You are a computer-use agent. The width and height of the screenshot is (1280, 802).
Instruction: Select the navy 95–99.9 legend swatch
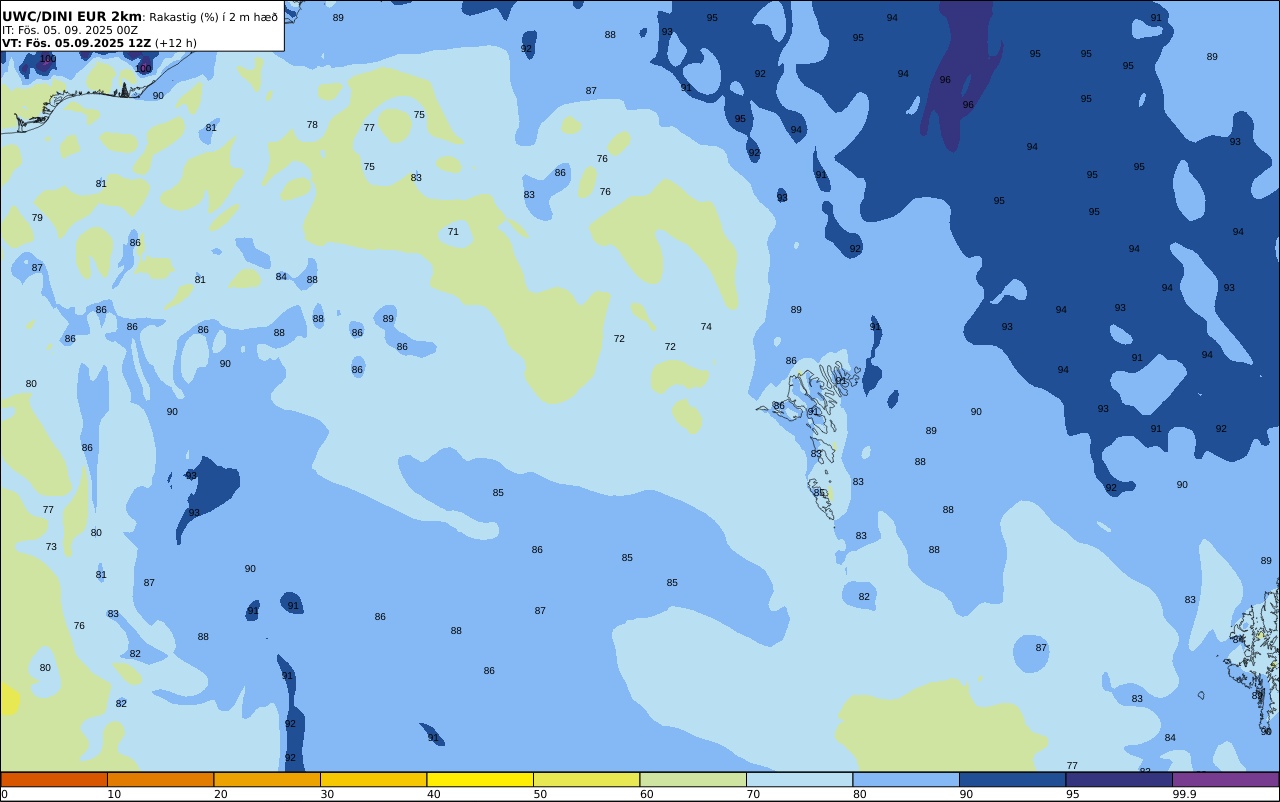[1119, 779]
